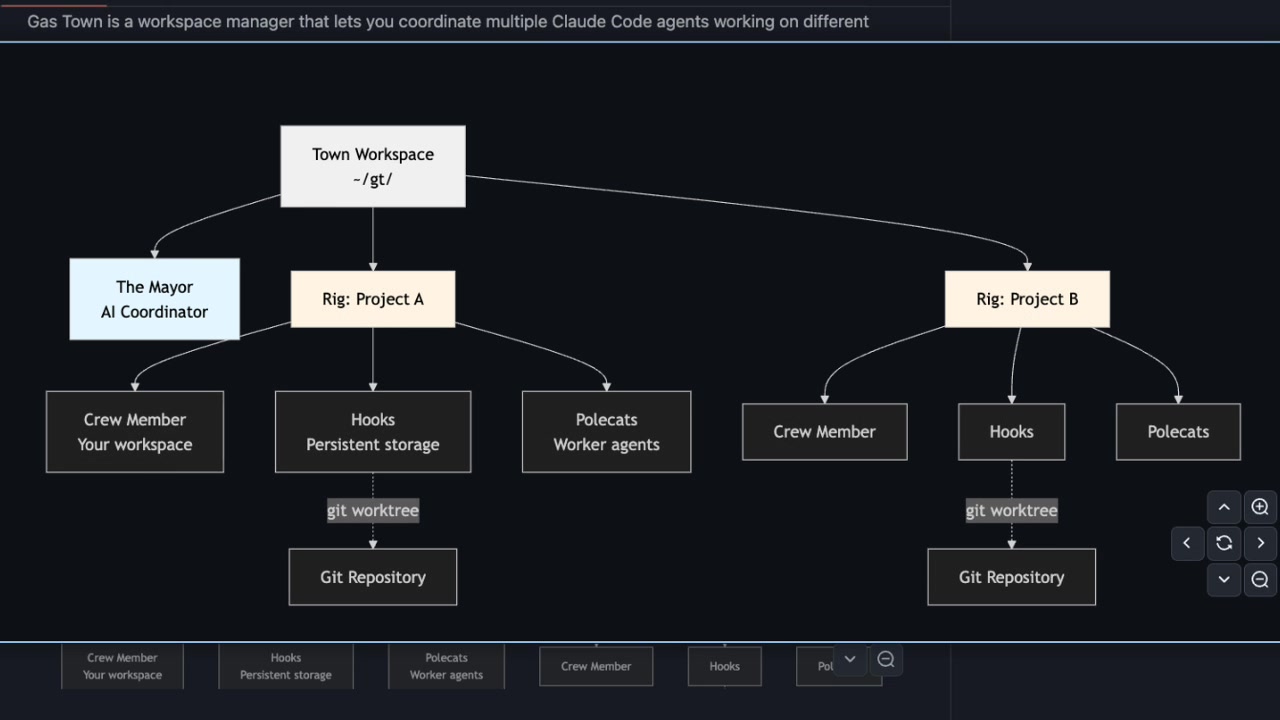Zoom out with the magnifier minus icon
1280x720 pixels.
[1260, 580]
